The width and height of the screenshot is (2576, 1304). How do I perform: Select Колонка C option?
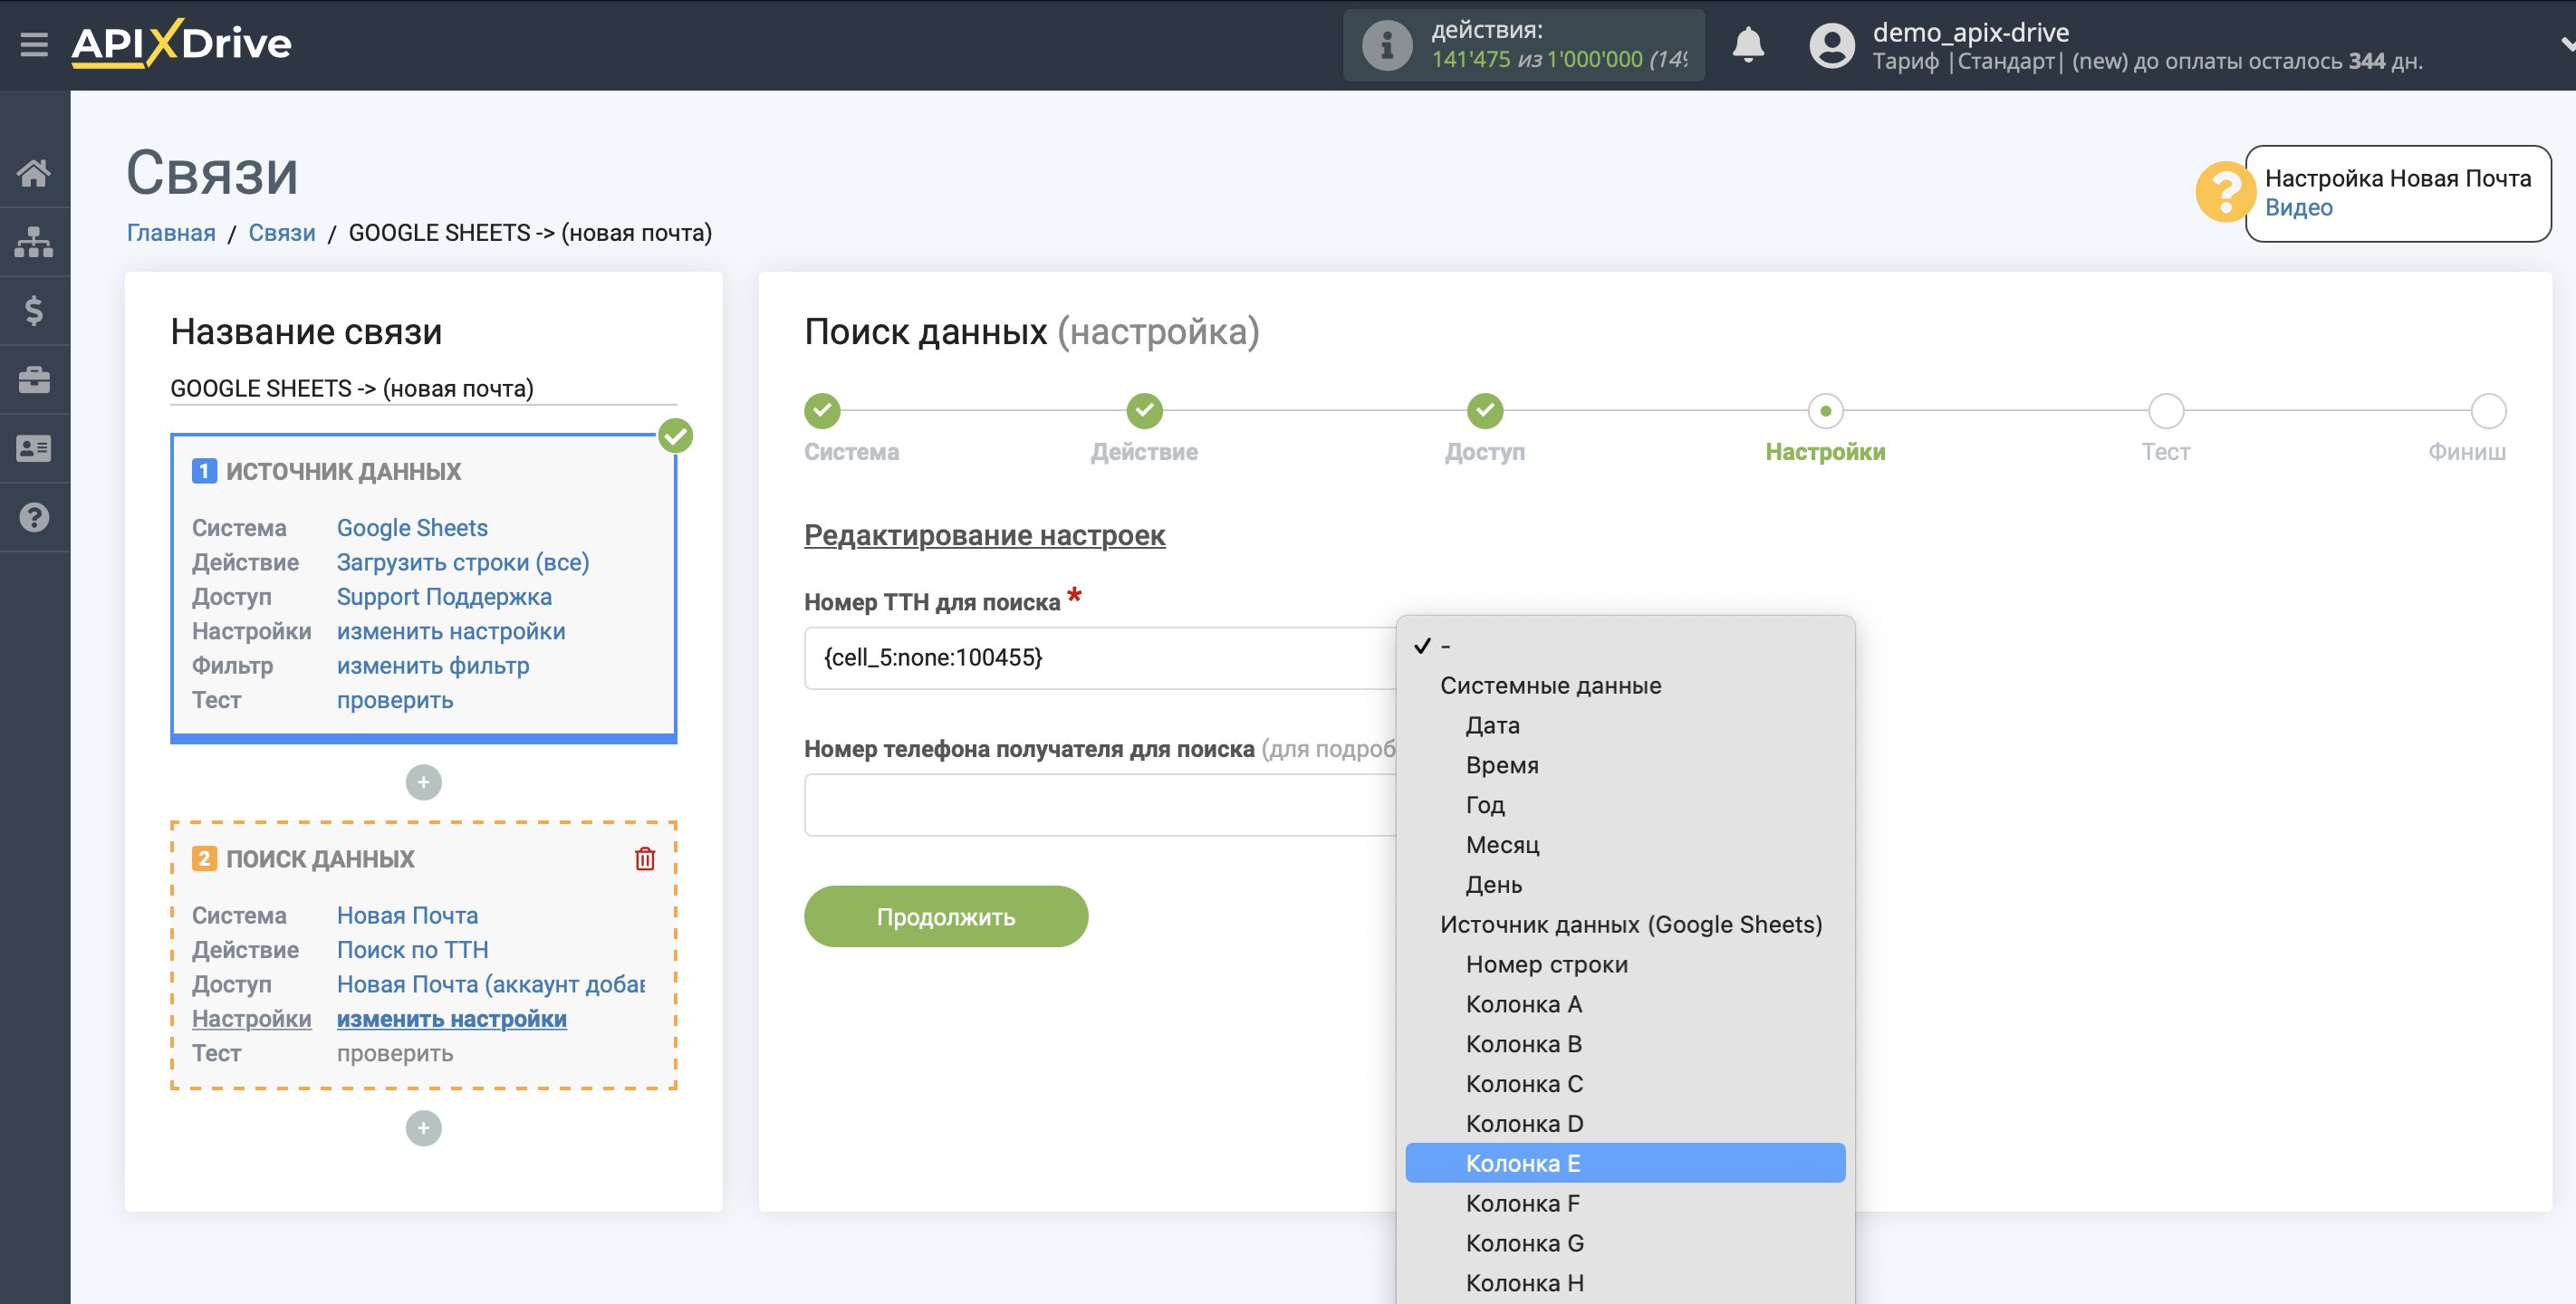tap(1625, 1084)
